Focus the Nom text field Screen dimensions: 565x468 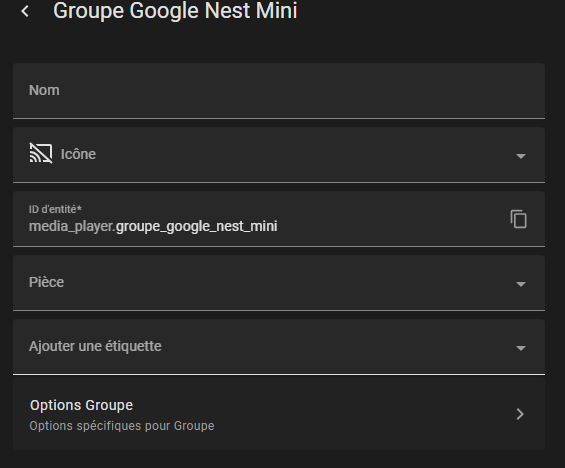tap(279, 91)
